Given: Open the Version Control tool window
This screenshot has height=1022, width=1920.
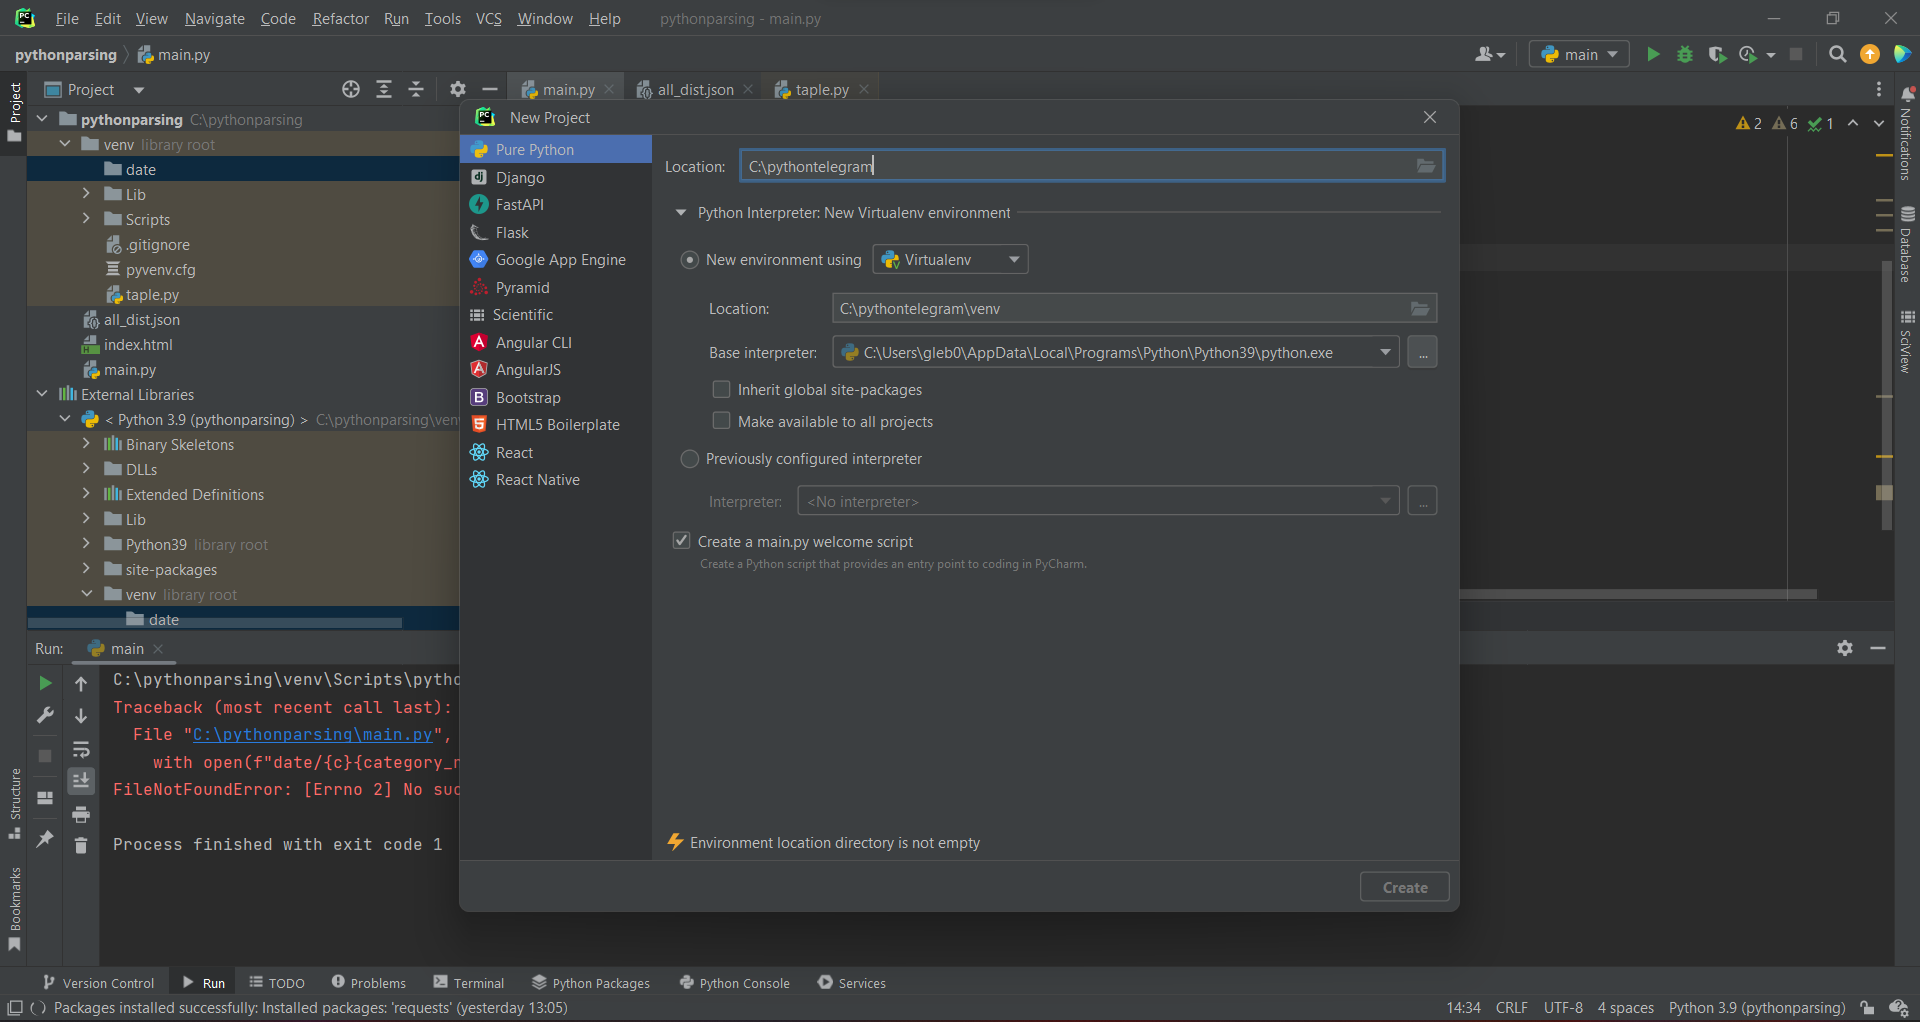Looking at the screenshot, I should 98,983.
